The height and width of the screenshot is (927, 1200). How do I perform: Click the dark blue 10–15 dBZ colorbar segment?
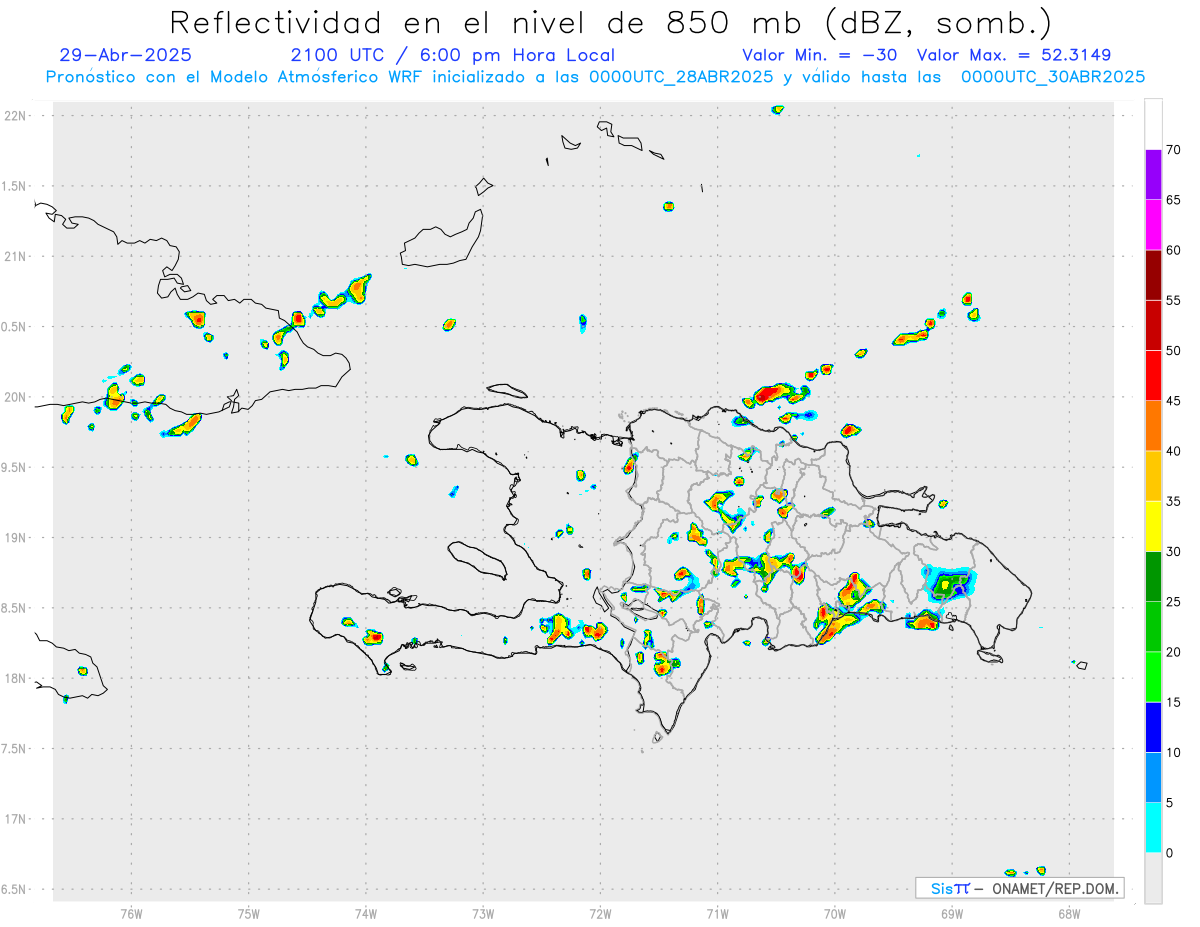1153,727
